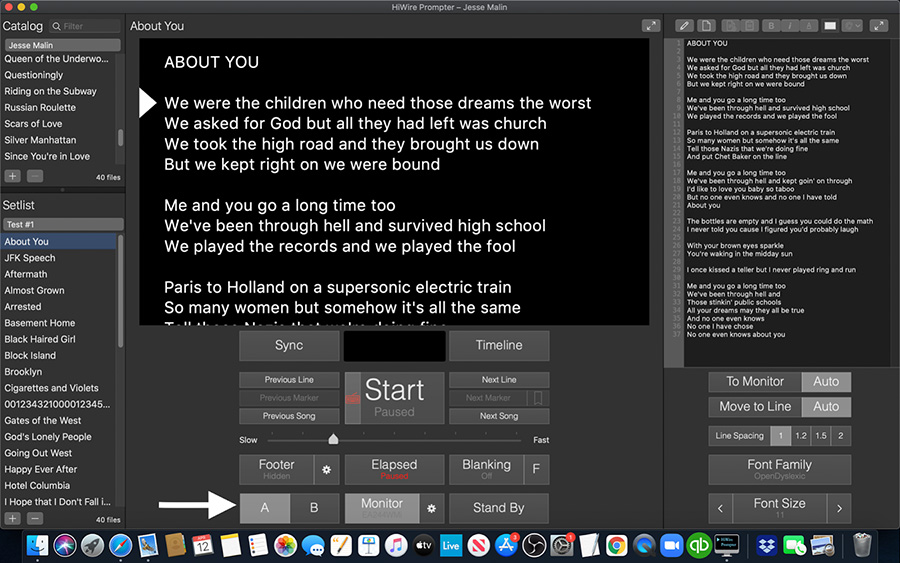The image size is (900, 563).
Task: Click the speed slider handle
Action: tap(333, 440)
